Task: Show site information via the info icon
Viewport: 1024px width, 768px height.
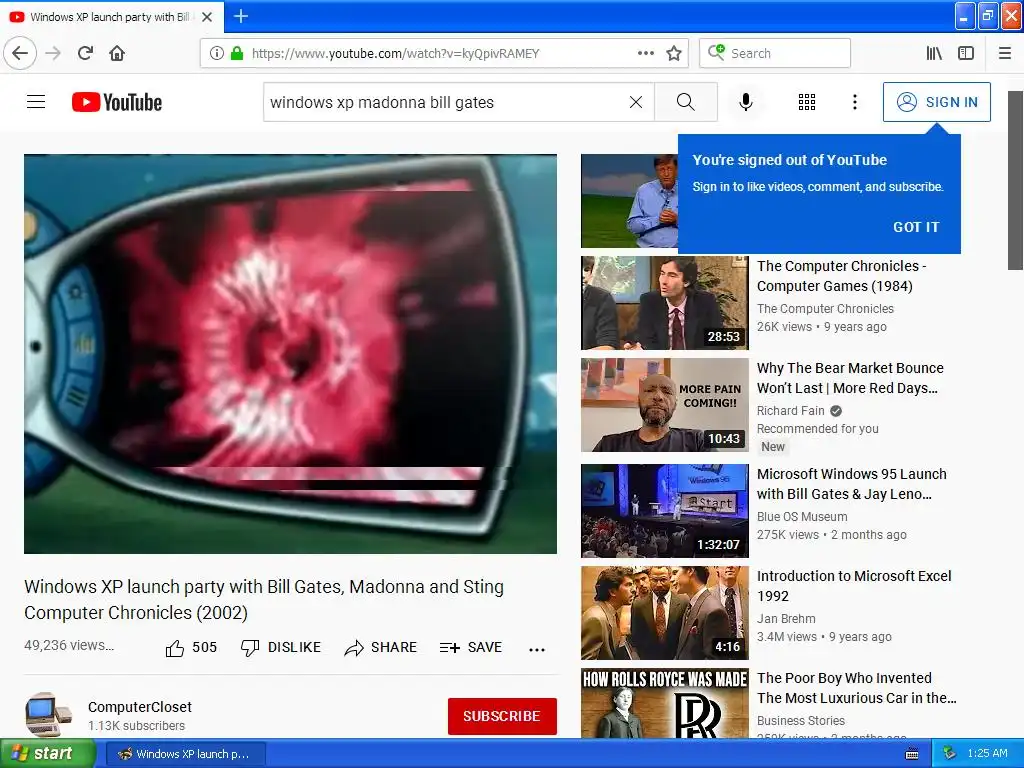Action: (x=216, y=54)
